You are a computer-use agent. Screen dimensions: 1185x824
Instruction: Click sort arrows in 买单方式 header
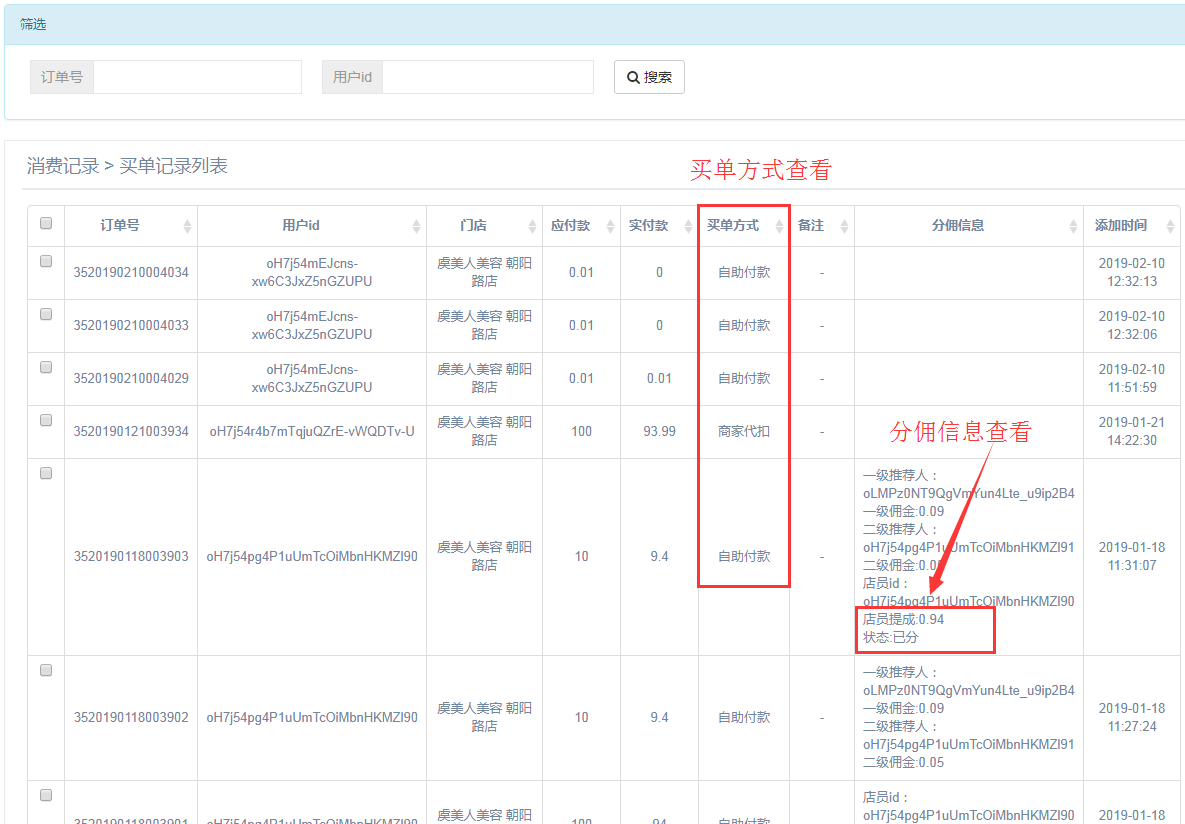[779, 227]
